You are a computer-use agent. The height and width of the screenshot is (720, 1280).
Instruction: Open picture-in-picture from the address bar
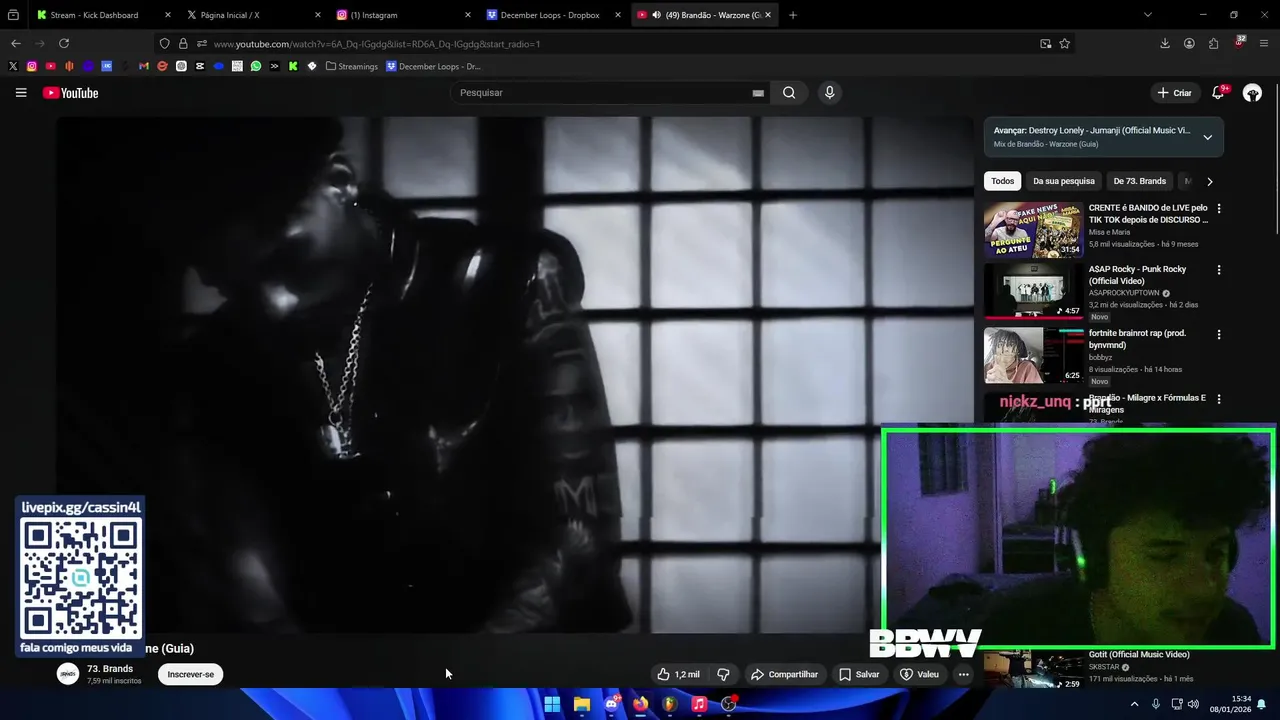point(1045,43)
